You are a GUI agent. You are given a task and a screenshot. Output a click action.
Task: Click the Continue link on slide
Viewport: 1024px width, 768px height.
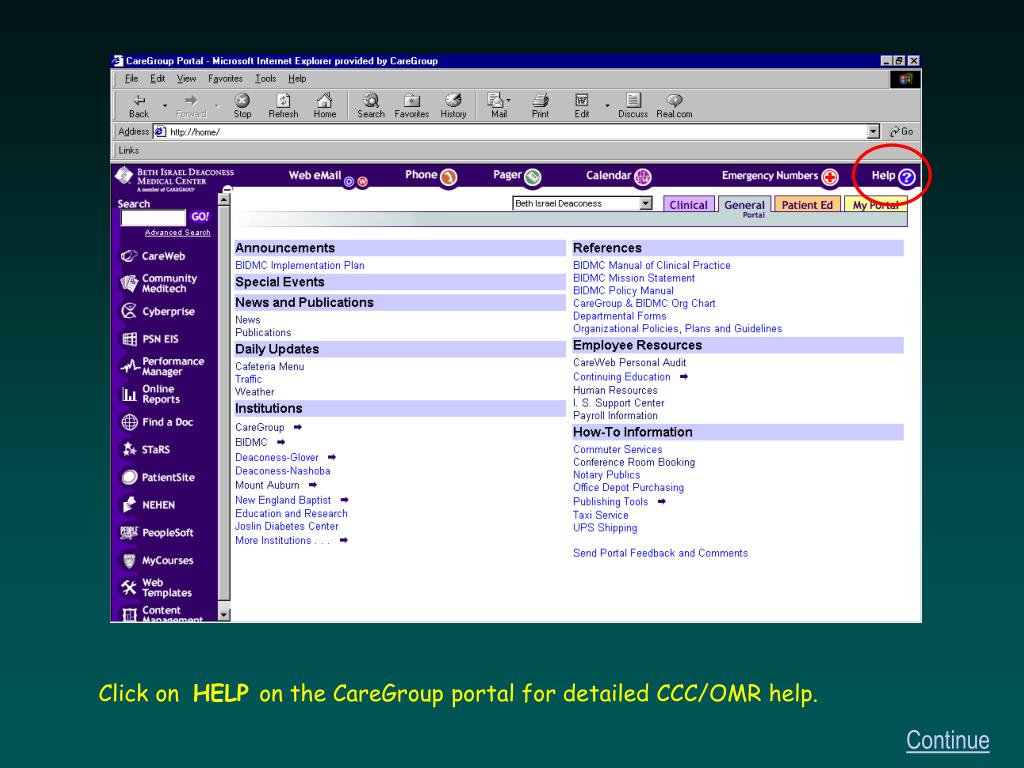point(948,741)
